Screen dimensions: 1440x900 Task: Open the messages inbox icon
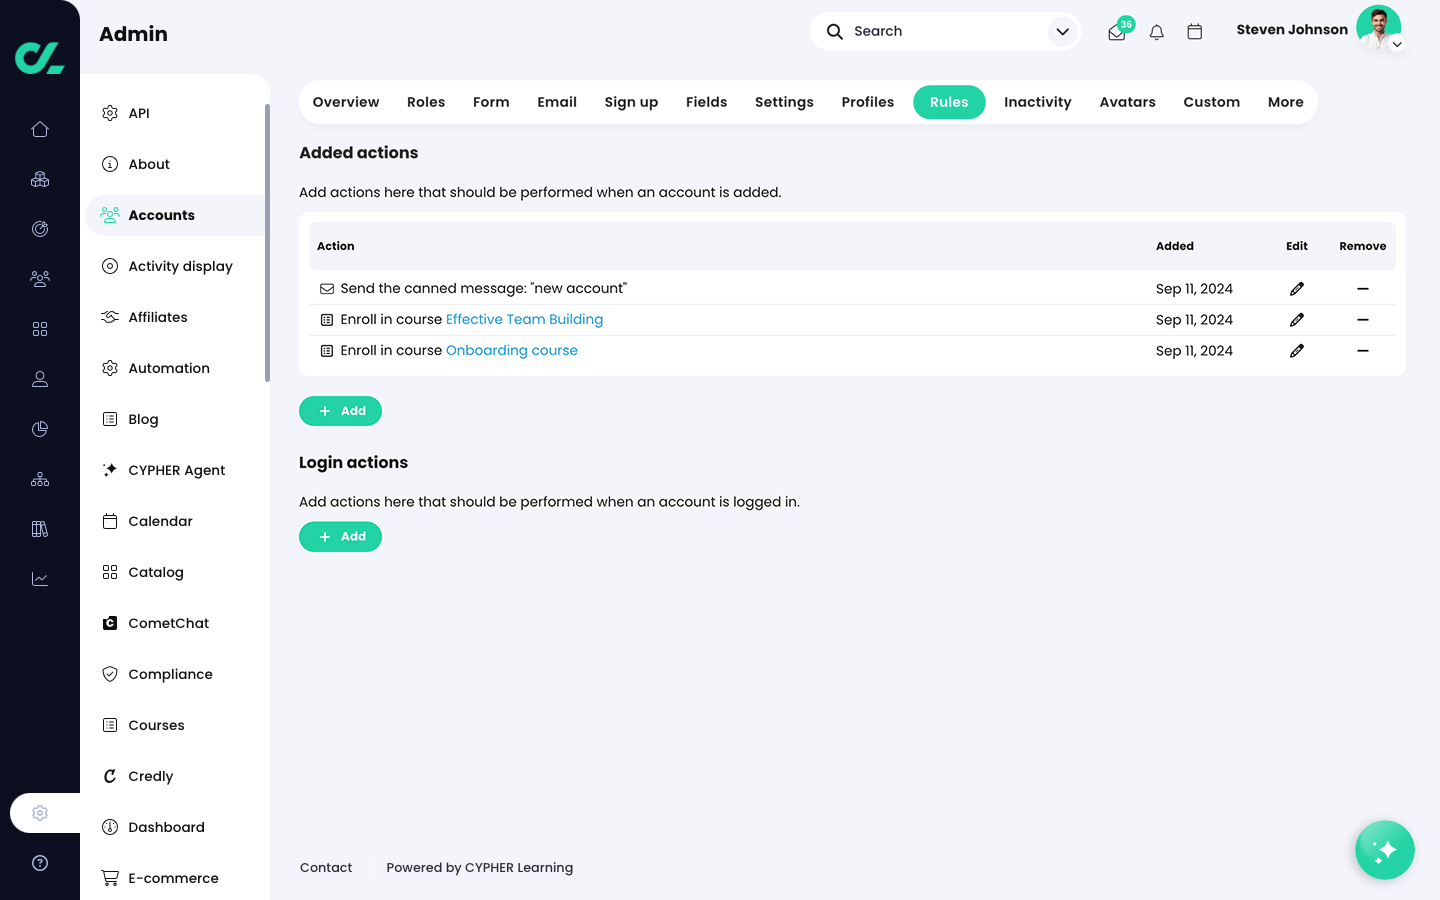point(1117,32)
